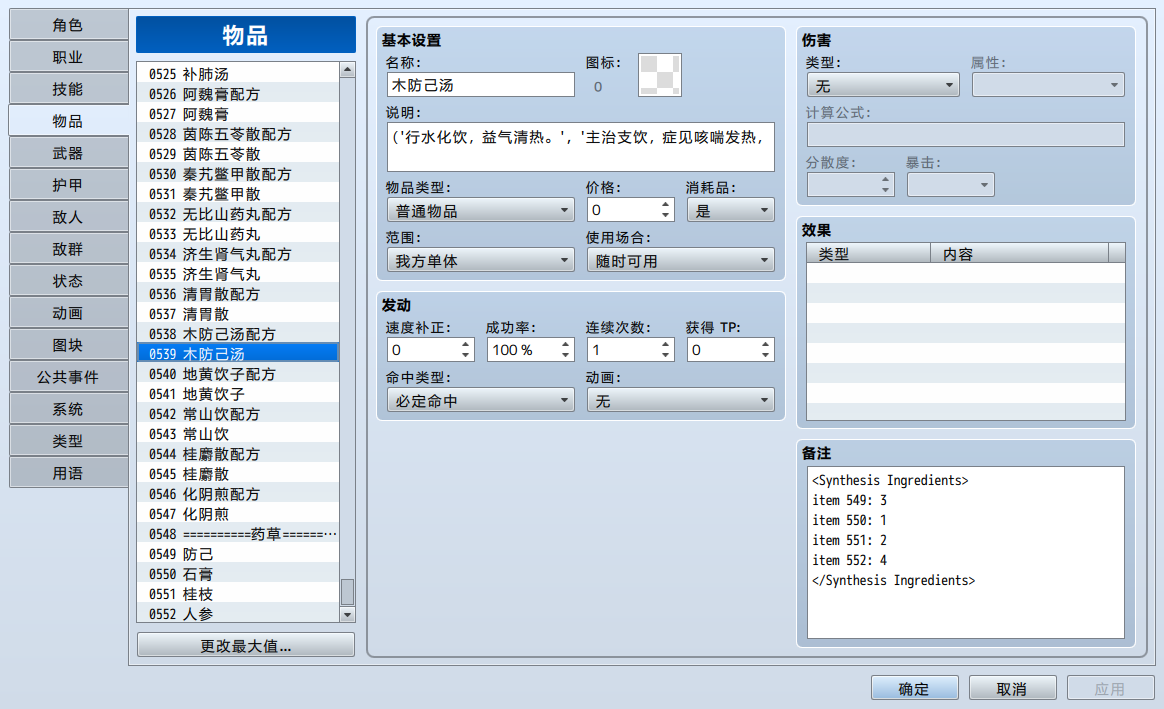Select item 0533 无比山药丸
Viewport: 1164px width, 709px height.
coord(238,234)
